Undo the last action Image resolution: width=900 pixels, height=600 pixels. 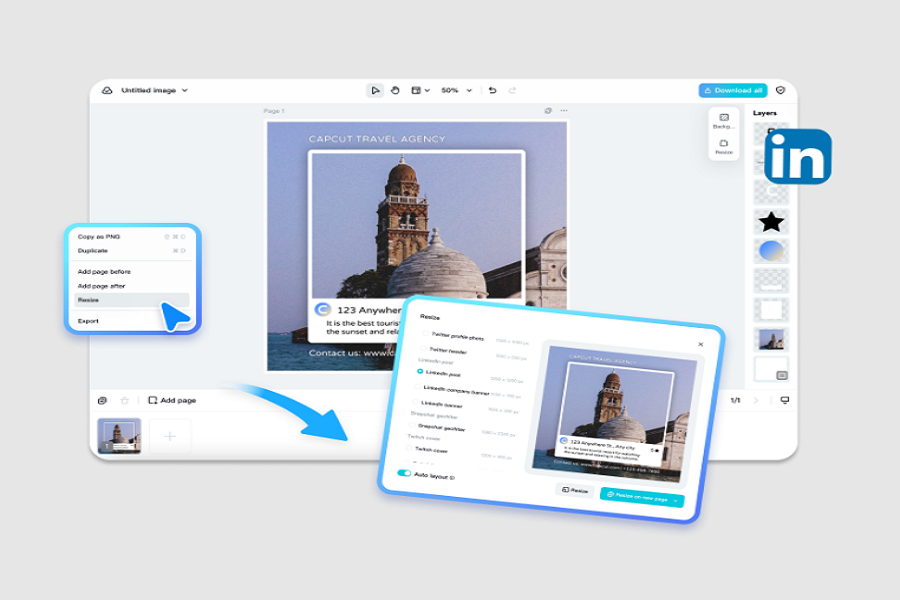[x=492, y=91]
